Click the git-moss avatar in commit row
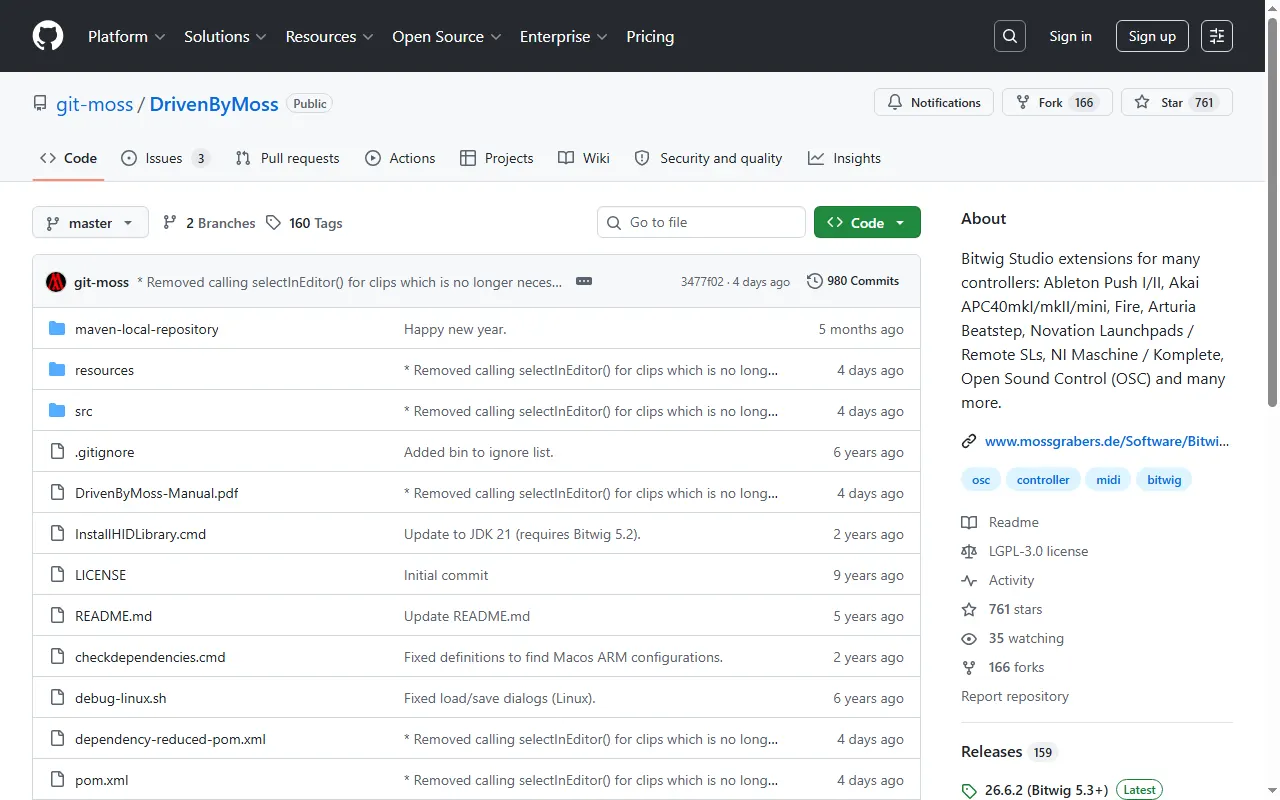This screenshot has height=800, width=1280. click(56, 282)
